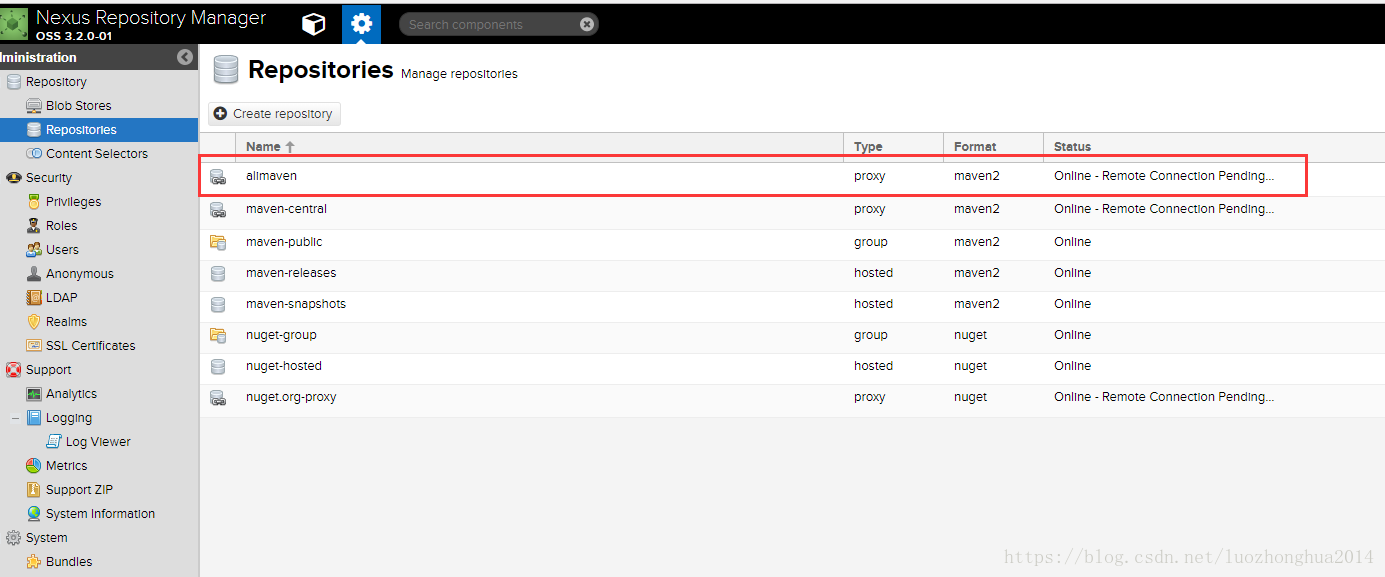Open Support section in sidebar
Image resolution: width=1385 pixels, height=577 pixels.
pyautogui.click(x=48, y=369)
